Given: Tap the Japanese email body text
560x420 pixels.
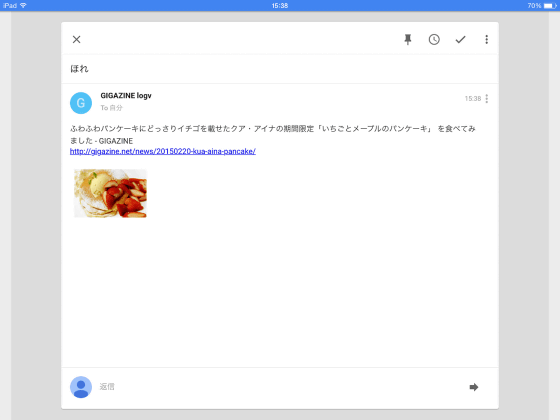Looking at the screenshot, I should tap(273, 134).
